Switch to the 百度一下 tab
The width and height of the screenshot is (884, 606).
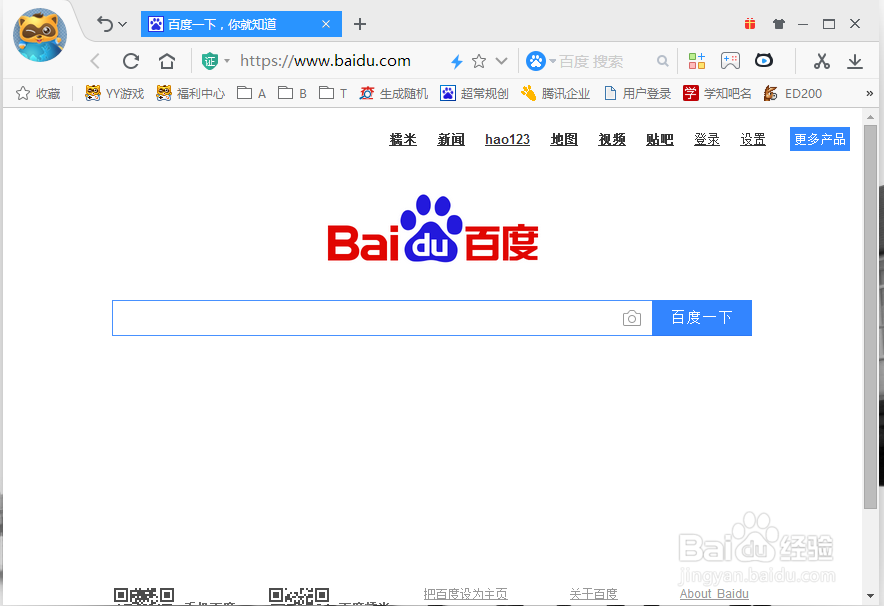(x=230, y=23)
